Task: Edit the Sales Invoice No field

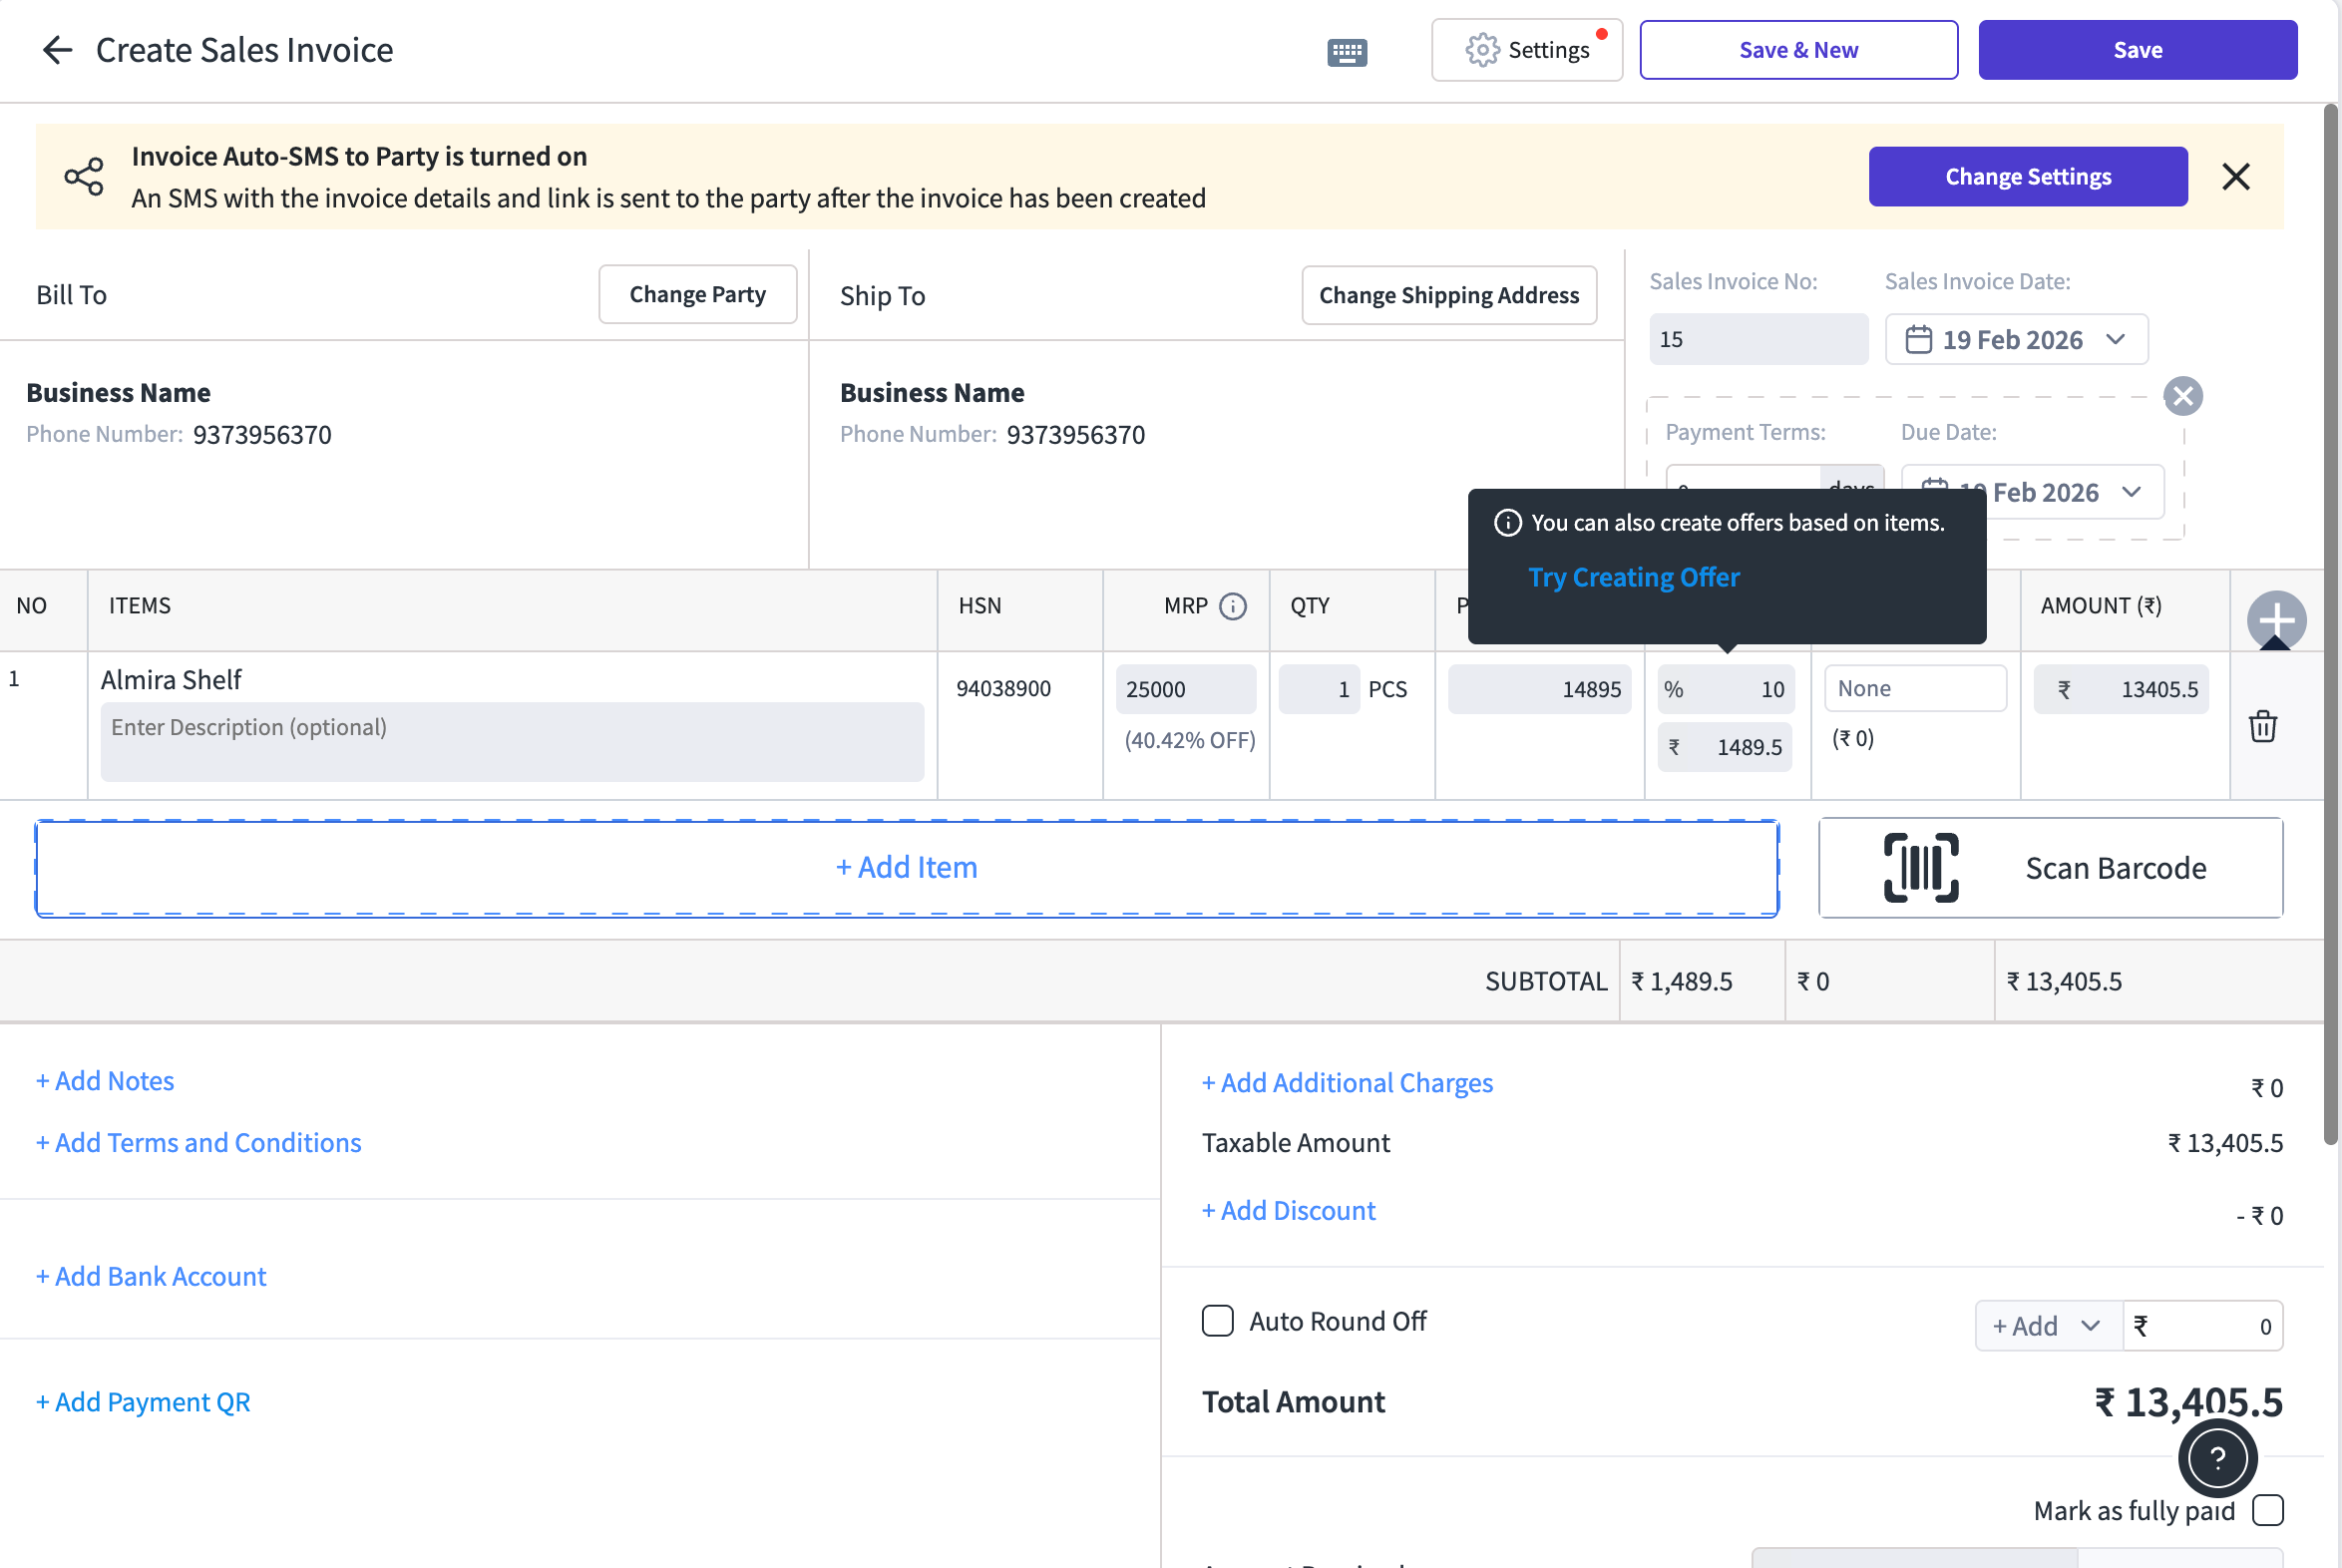Action: 1758,339
